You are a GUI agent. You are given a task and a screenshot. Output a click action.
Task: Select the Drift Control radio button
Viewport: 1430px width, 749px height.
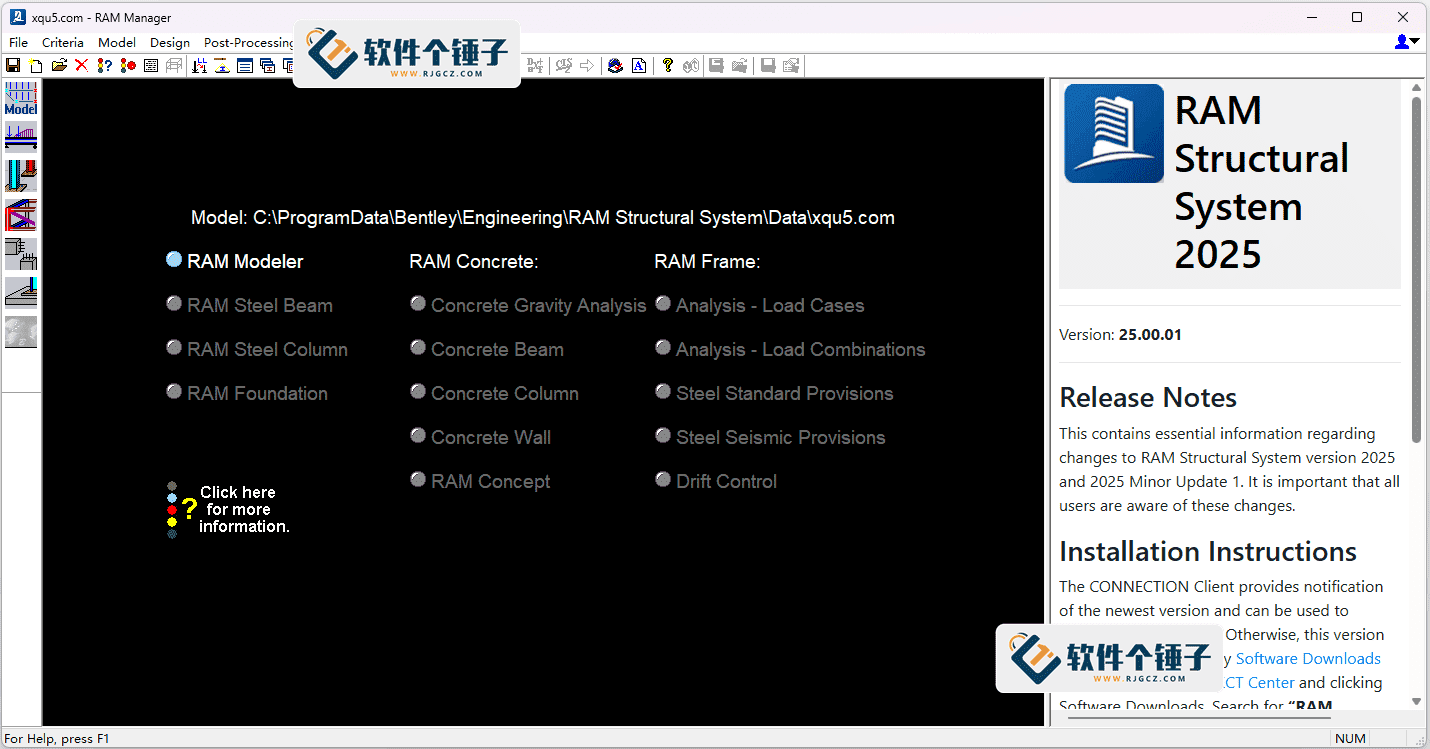click(x=663, y=480)
